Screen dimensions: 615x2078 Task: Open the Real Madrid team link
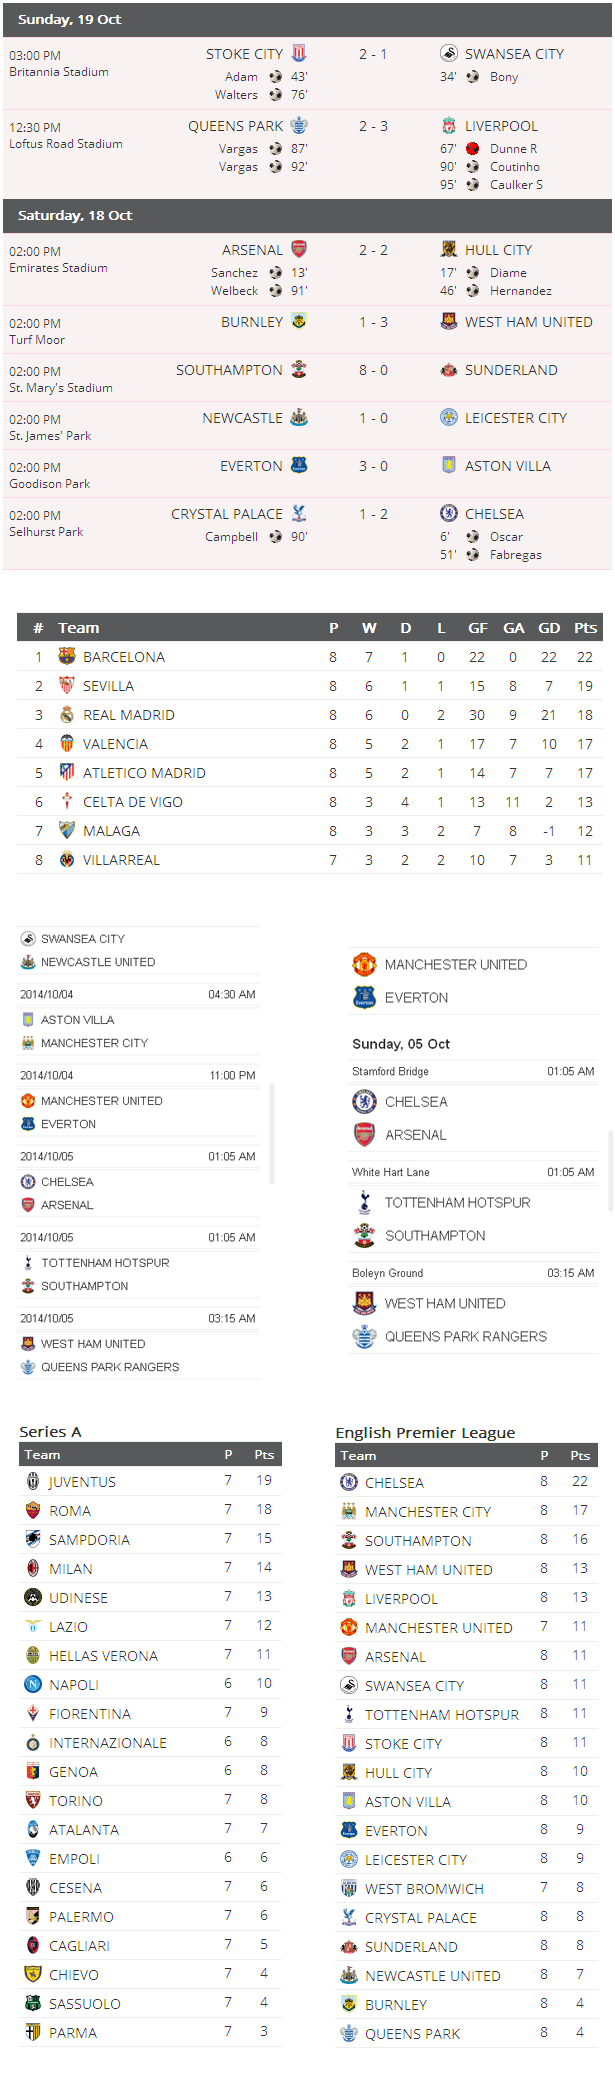[128, 715]
